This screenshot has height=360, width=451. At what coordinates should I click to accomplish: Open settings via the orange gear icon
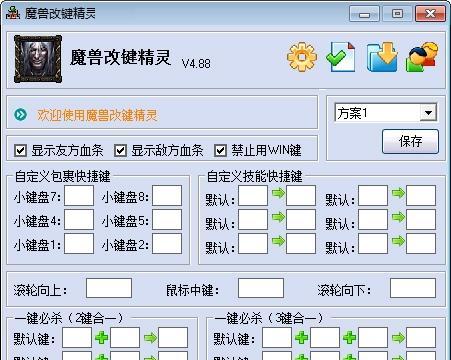coord(302,57)
